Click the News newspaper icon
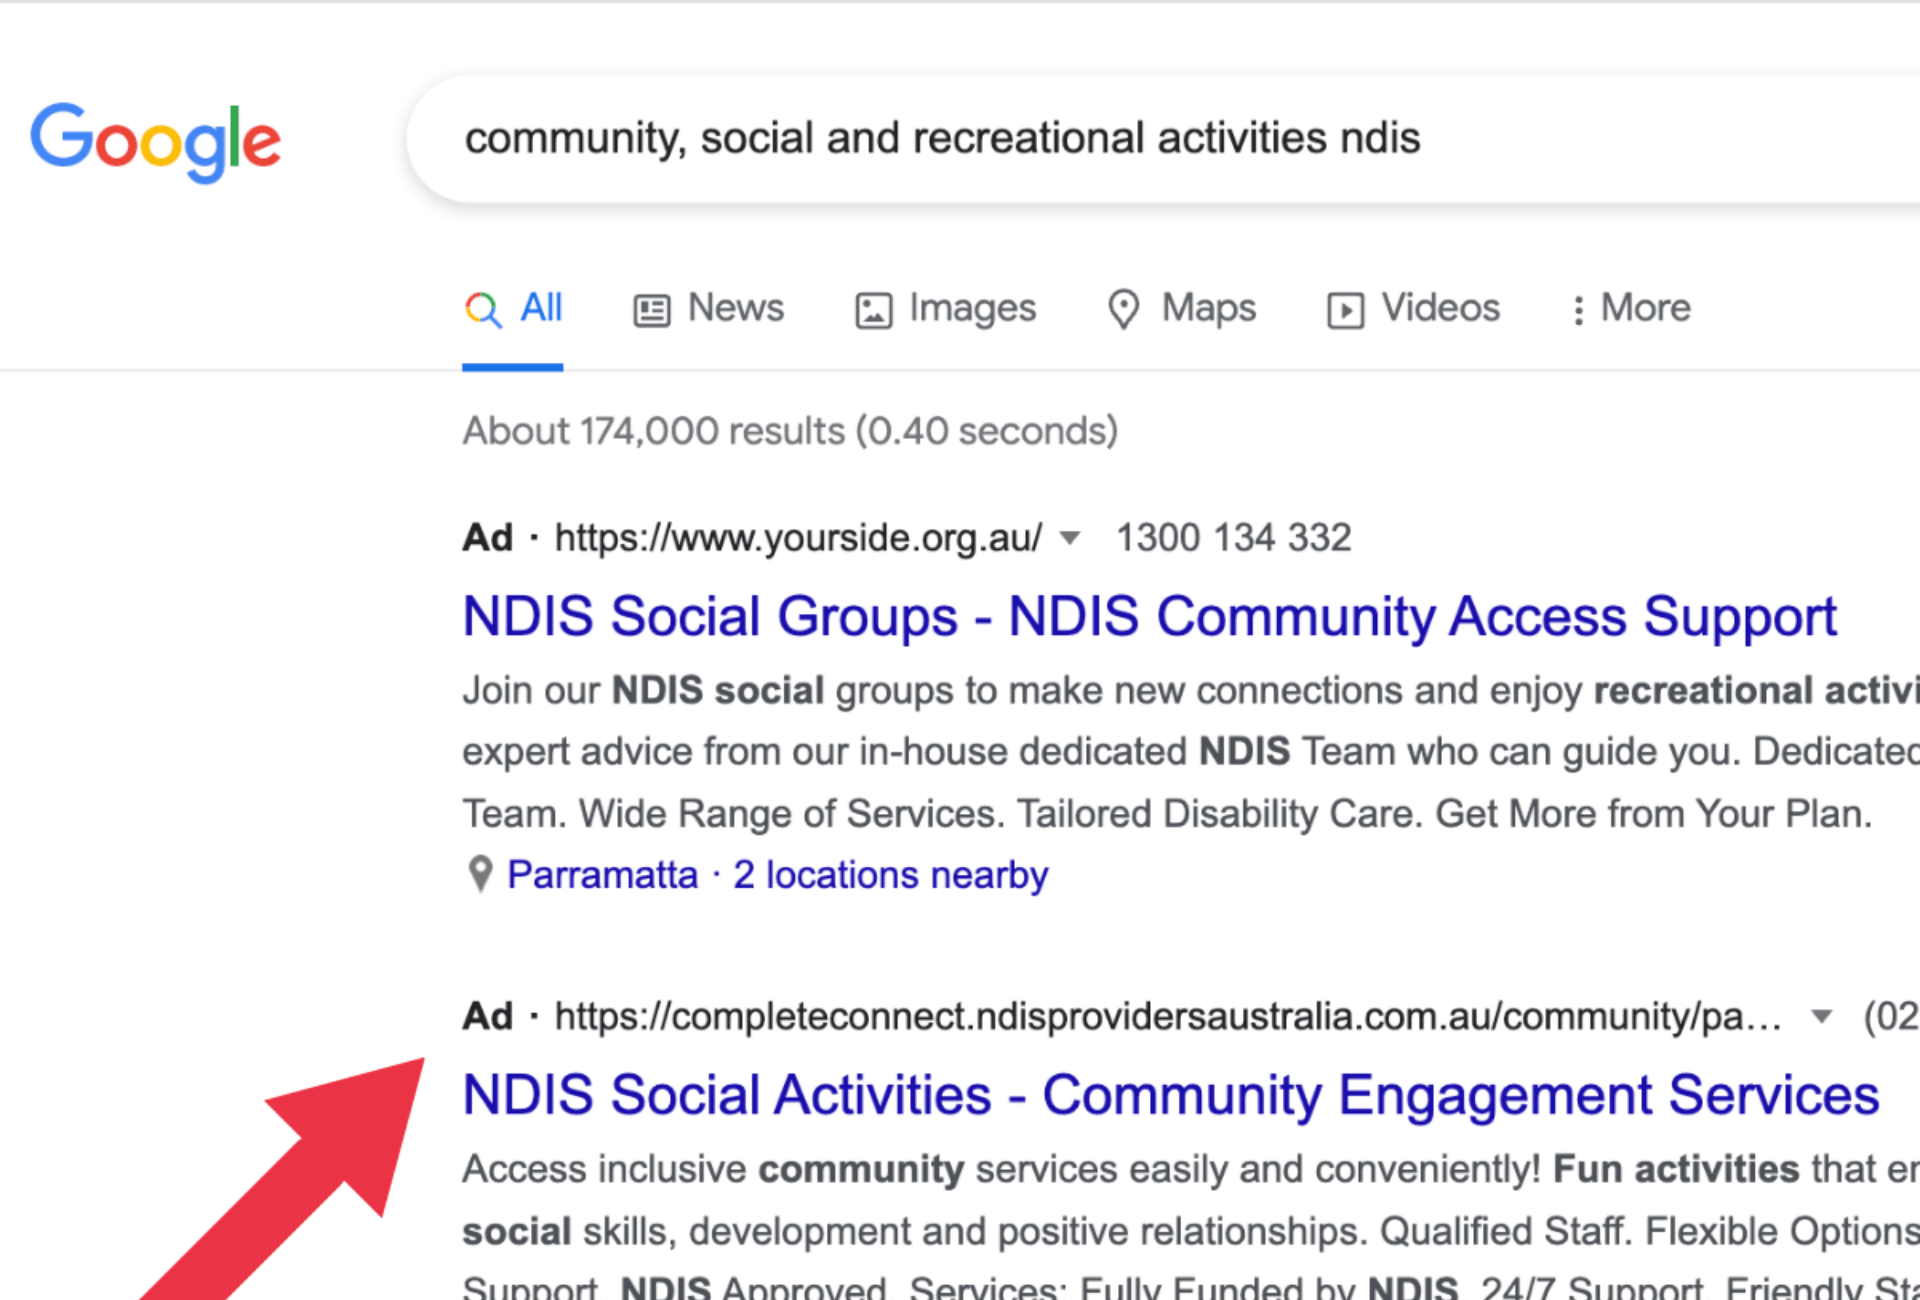Screen dimensions: 1920x1300 pyautogui.click(x=651, y=310)
